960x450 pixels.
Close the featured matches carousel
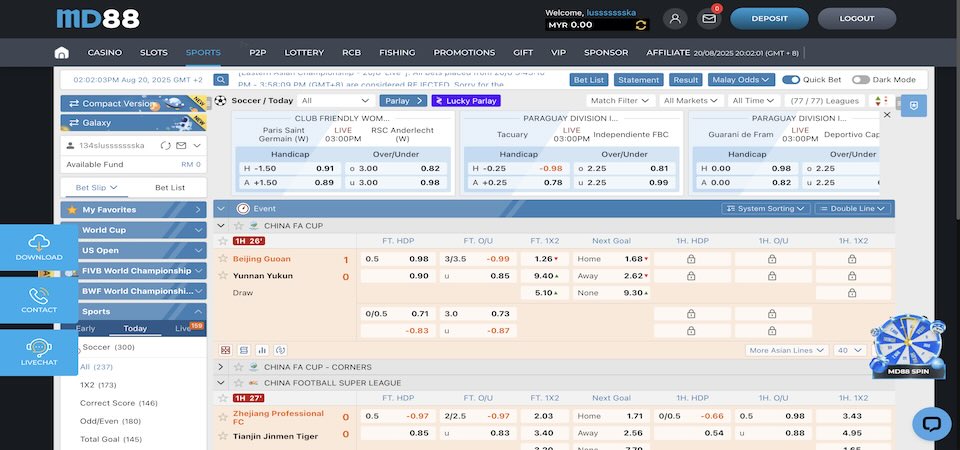(x=887, y=114)
